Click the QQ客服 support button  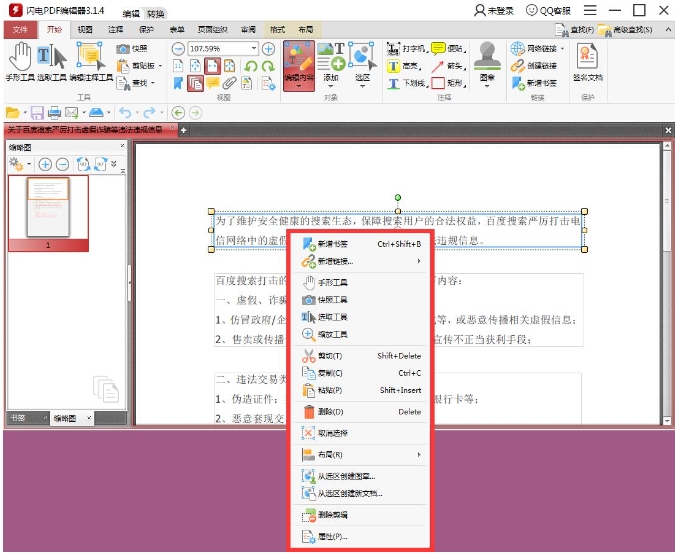click(x=548, y=10)
